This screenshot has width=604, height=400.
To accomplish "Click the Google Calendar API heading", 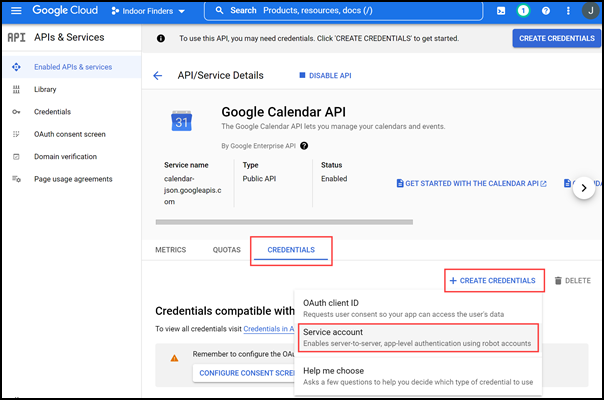I will click(283, 112).
